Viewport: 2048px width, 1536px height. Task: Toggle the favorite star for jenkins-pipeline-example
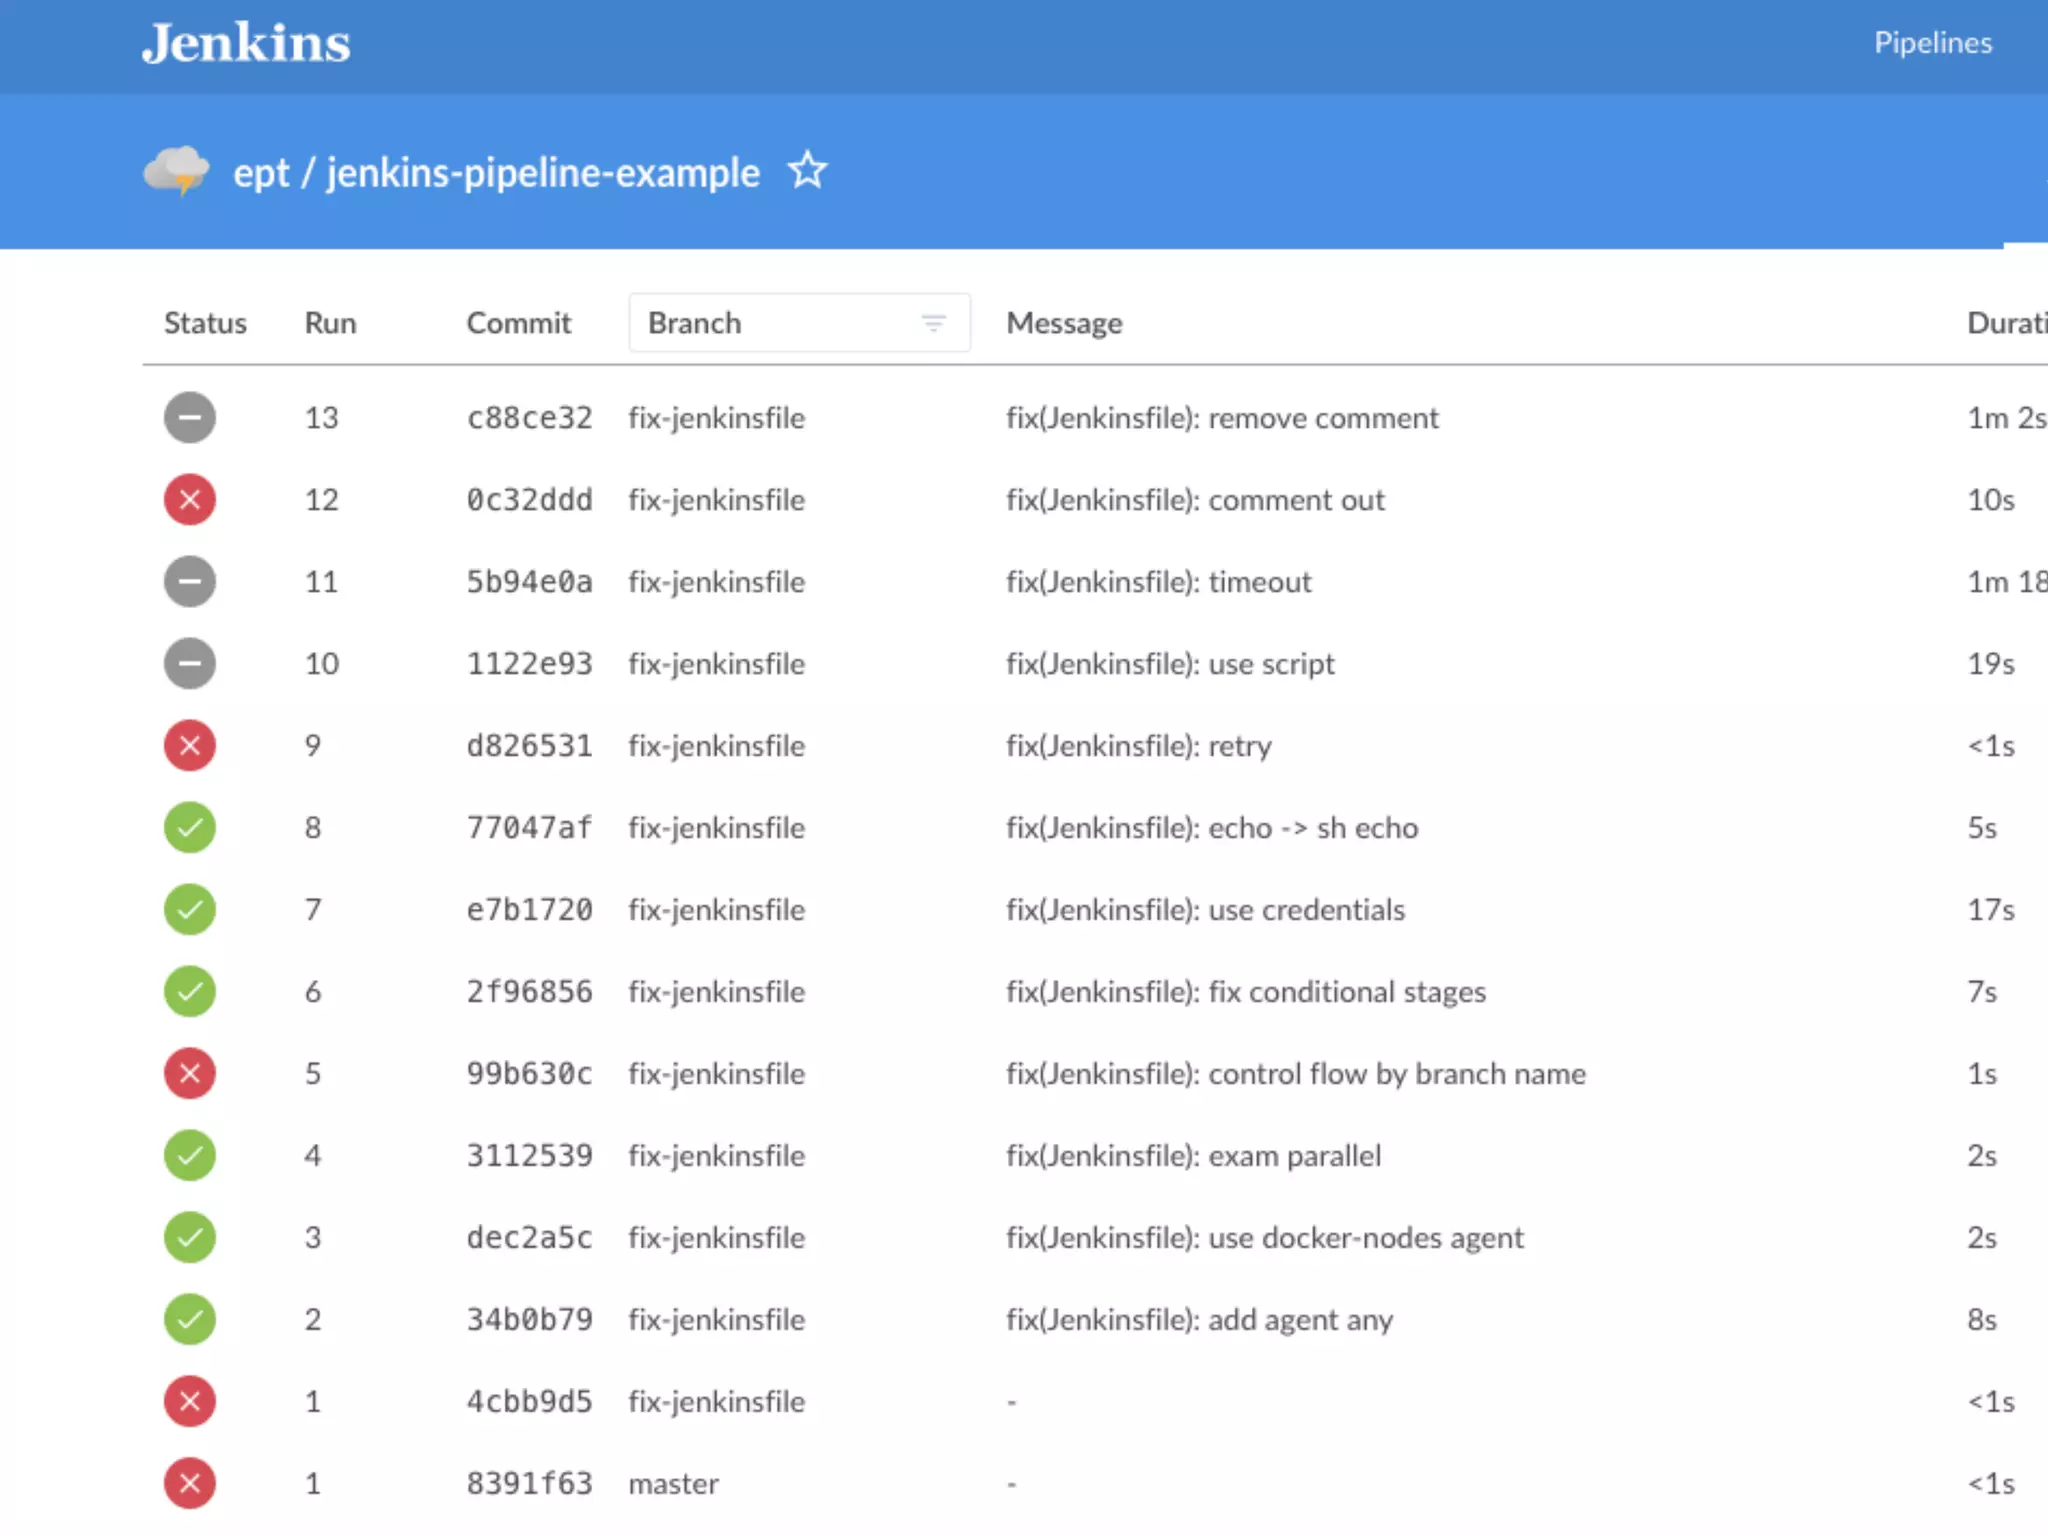[x=807, y=171]
